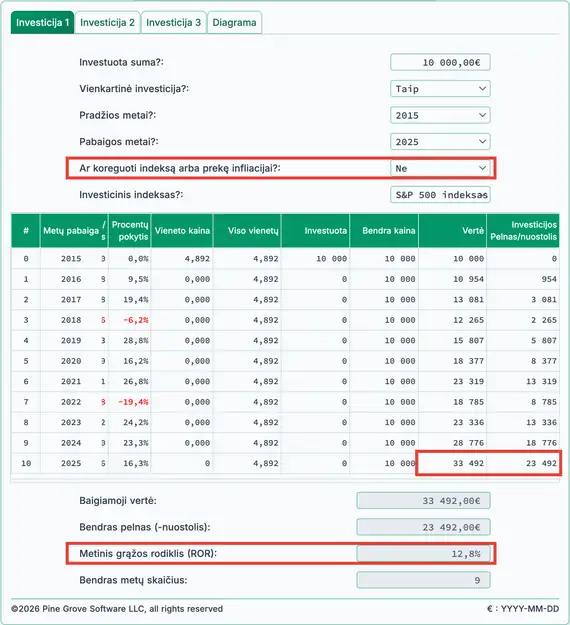The width and height of the screenshot is (570, 625).
Task: Click the 23 492 profit cell for 2025
Action: tap(523, 463)
